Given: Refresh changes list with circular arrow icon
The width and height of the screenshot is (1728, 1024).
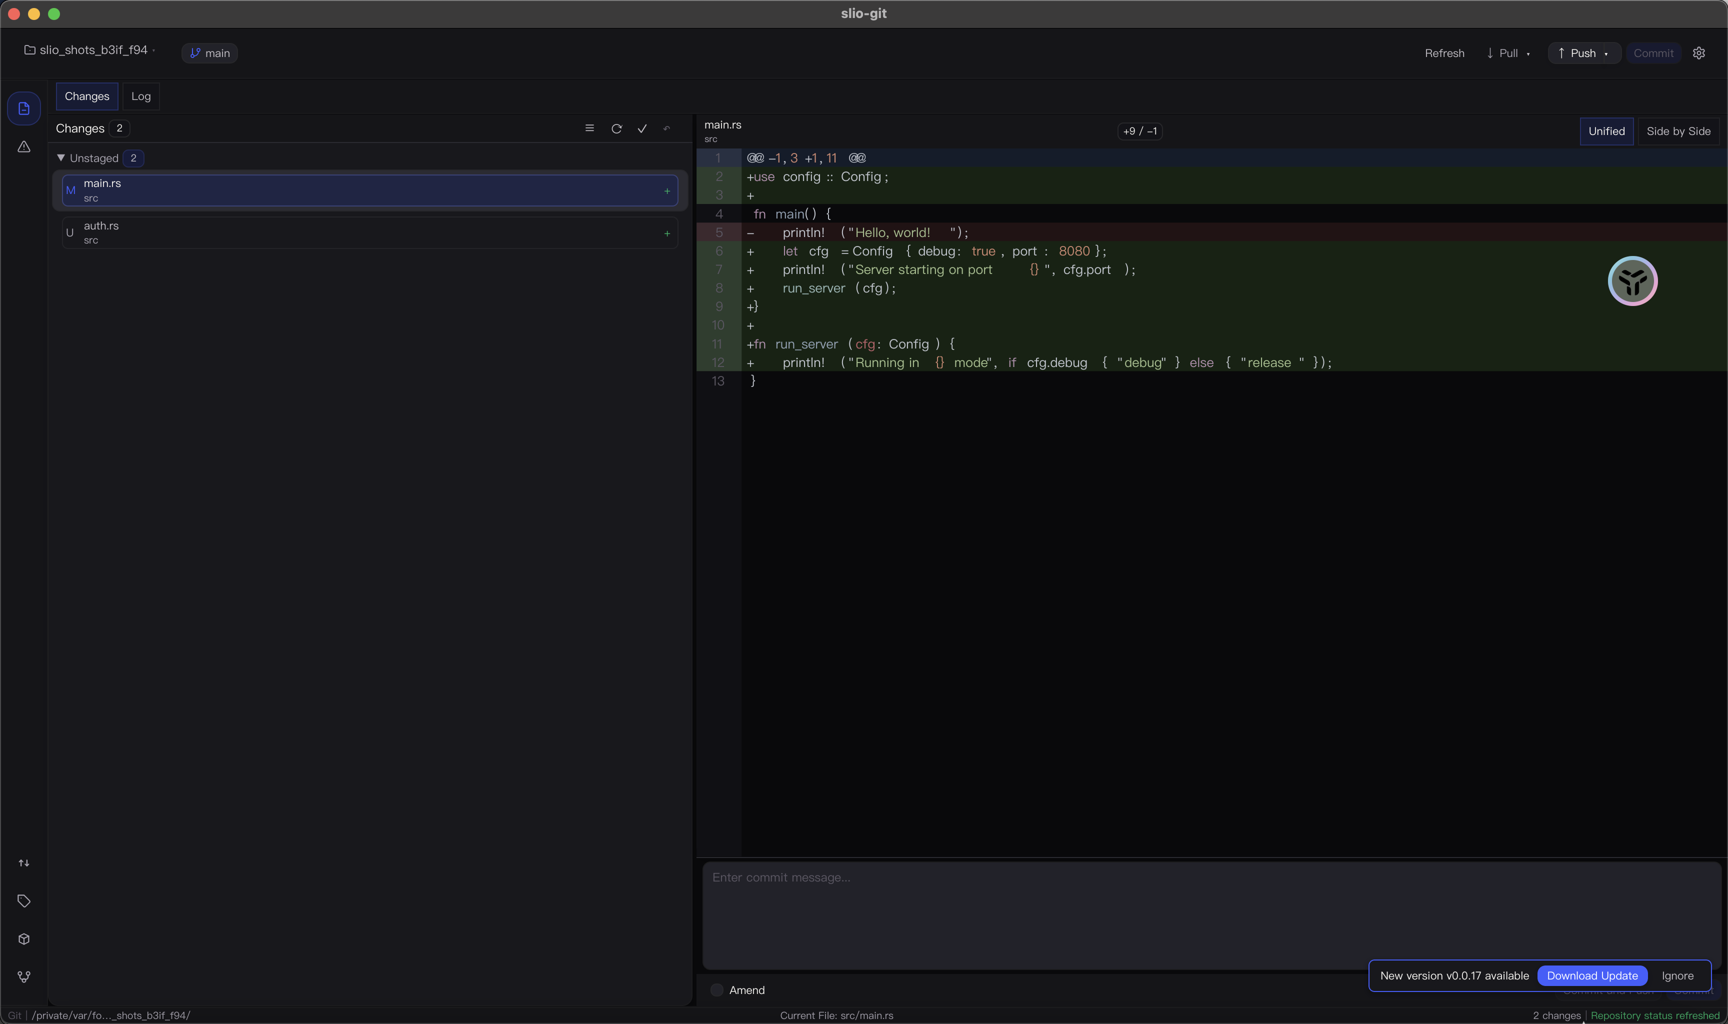Looking at the screenshot, I should (x=616, y=128).
